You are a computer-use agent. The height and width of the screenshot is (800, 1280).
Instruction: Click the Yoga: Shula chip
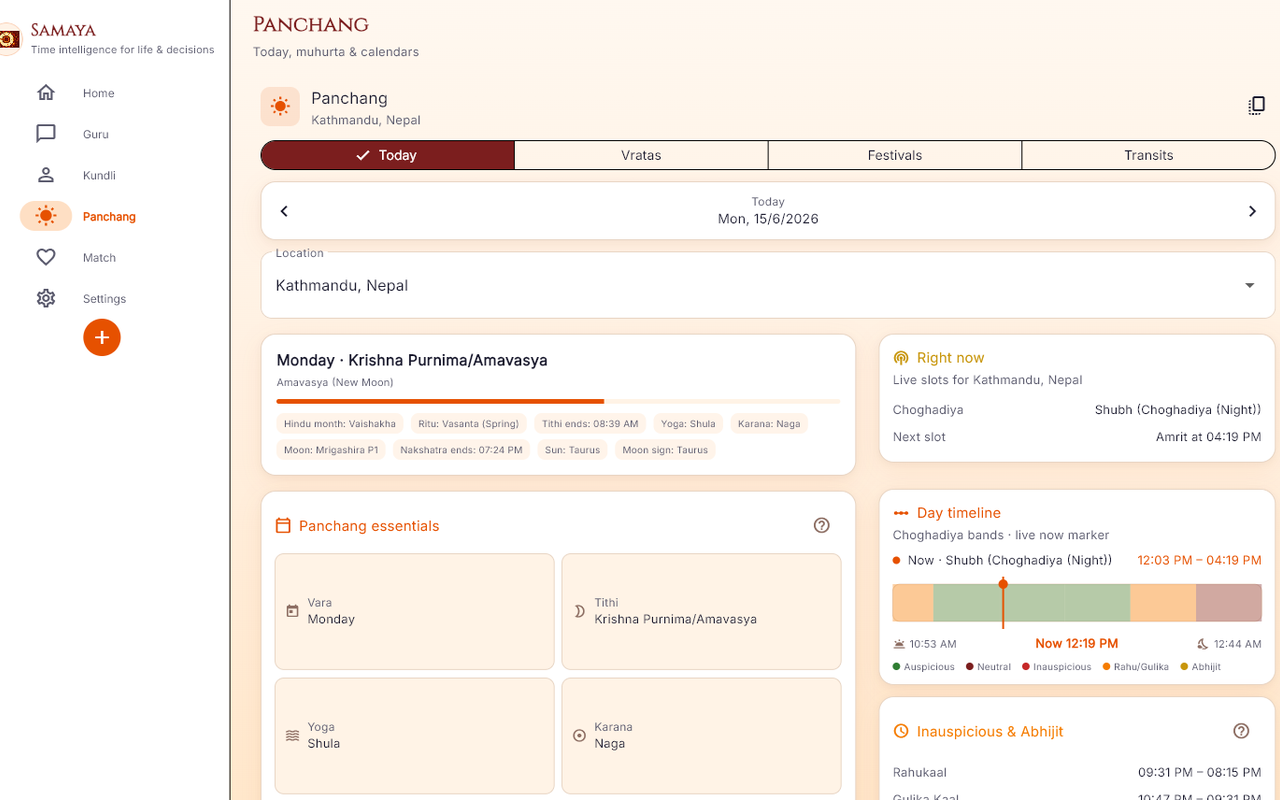(688, 424)
